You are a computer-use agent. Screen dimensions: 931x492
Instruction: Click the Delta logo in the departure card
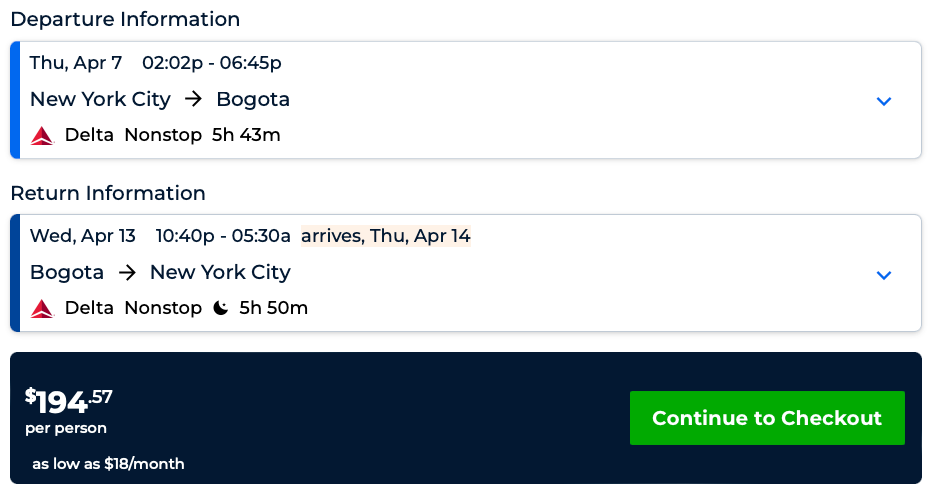pyautogui.click(x=42, y=135)
